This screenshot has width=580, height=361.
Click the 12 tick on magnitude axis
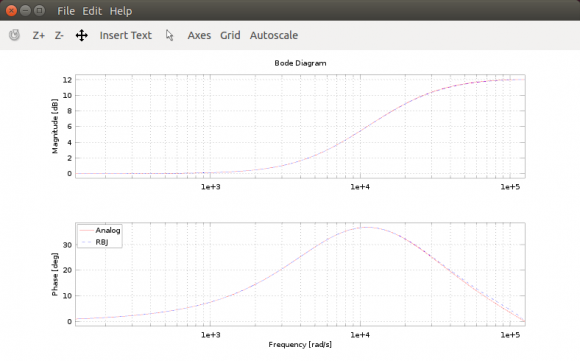coord(67,80)
